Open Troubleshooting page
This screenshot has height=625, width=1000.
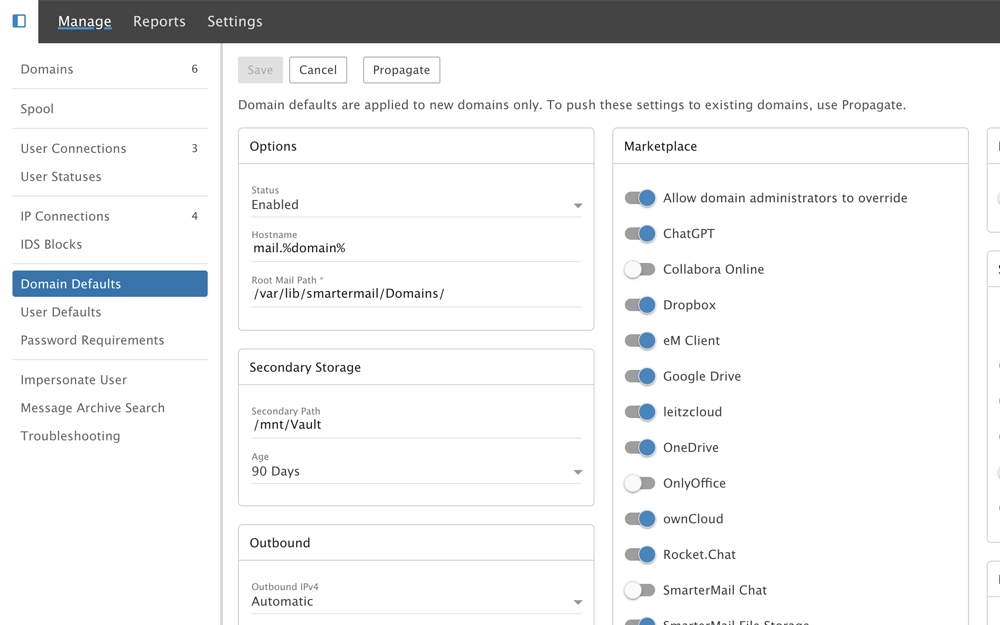click(x=110, y=436)
